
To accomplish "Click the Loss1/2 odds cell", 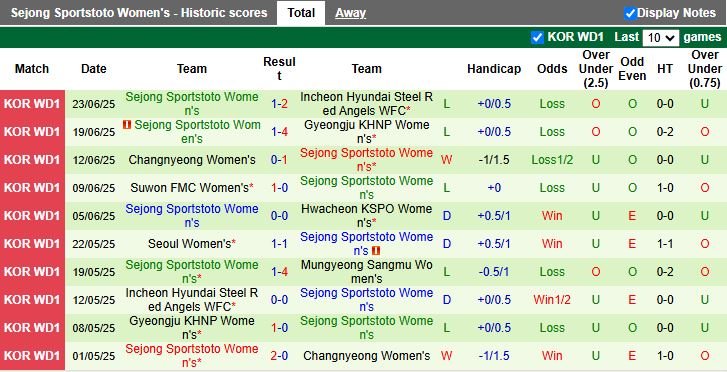I will tap(552, 160).
